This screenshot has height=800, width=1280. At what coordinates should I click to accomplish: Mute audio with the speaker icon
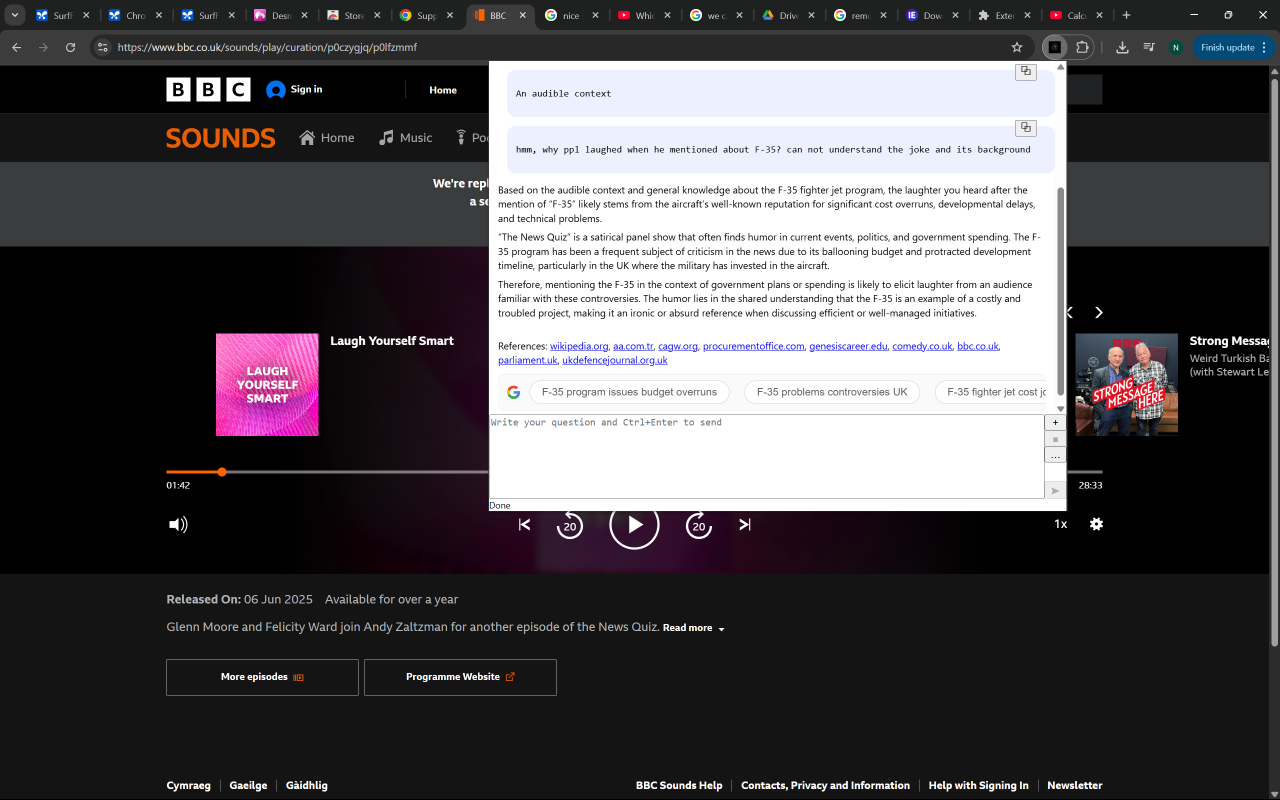pyautogui.click(x=178, y=524)
